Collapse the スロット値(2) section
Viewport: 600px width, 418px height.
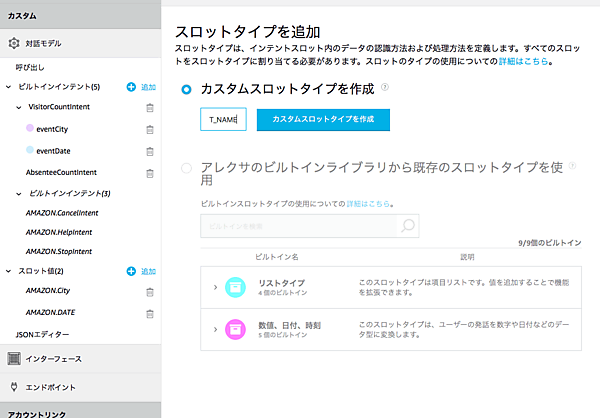tap(10, 271)
